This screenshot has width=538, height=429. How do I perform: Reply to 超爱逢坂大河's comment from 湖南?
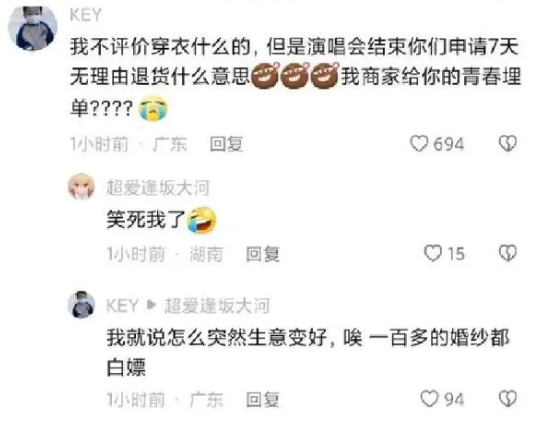[x=262, y=254]
